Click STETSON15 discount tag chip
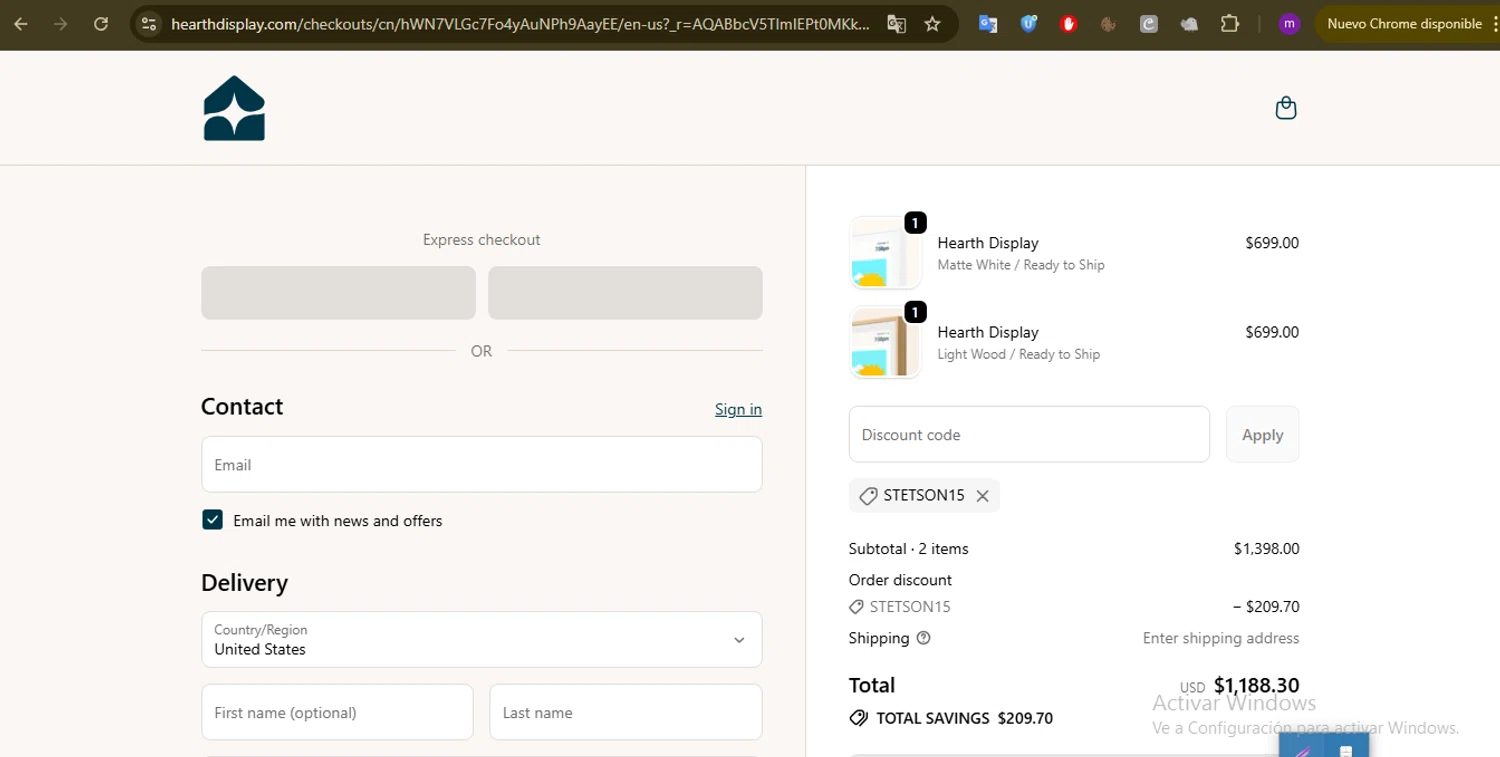This screenshot has width=1500, height=757. 924,496
